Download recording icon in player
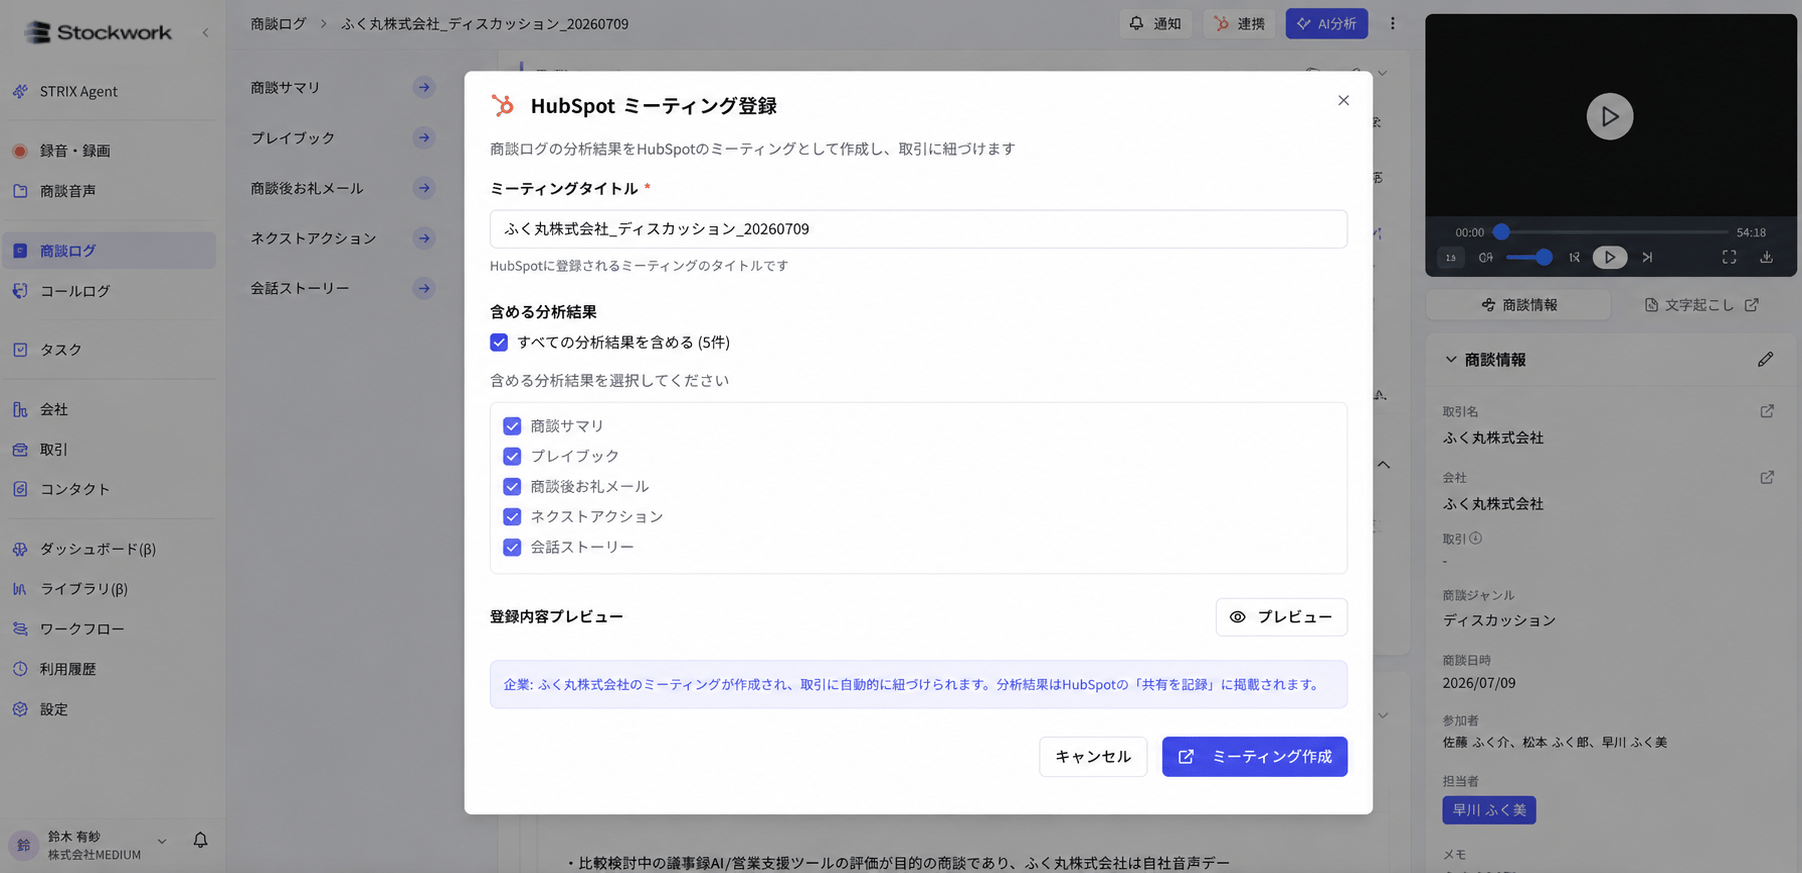Image resolution: width=1802 pixels, height=873 pixels. click(x=1767, y=258)
